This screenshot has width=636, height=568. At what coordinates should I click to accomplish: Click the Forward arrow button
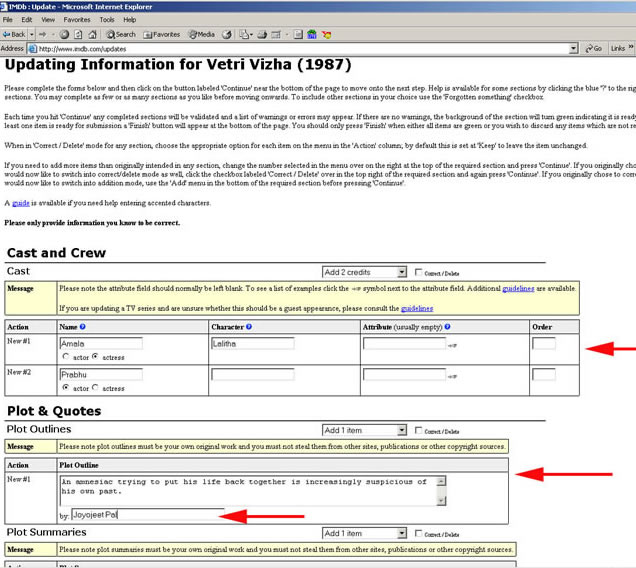(43, 34)
